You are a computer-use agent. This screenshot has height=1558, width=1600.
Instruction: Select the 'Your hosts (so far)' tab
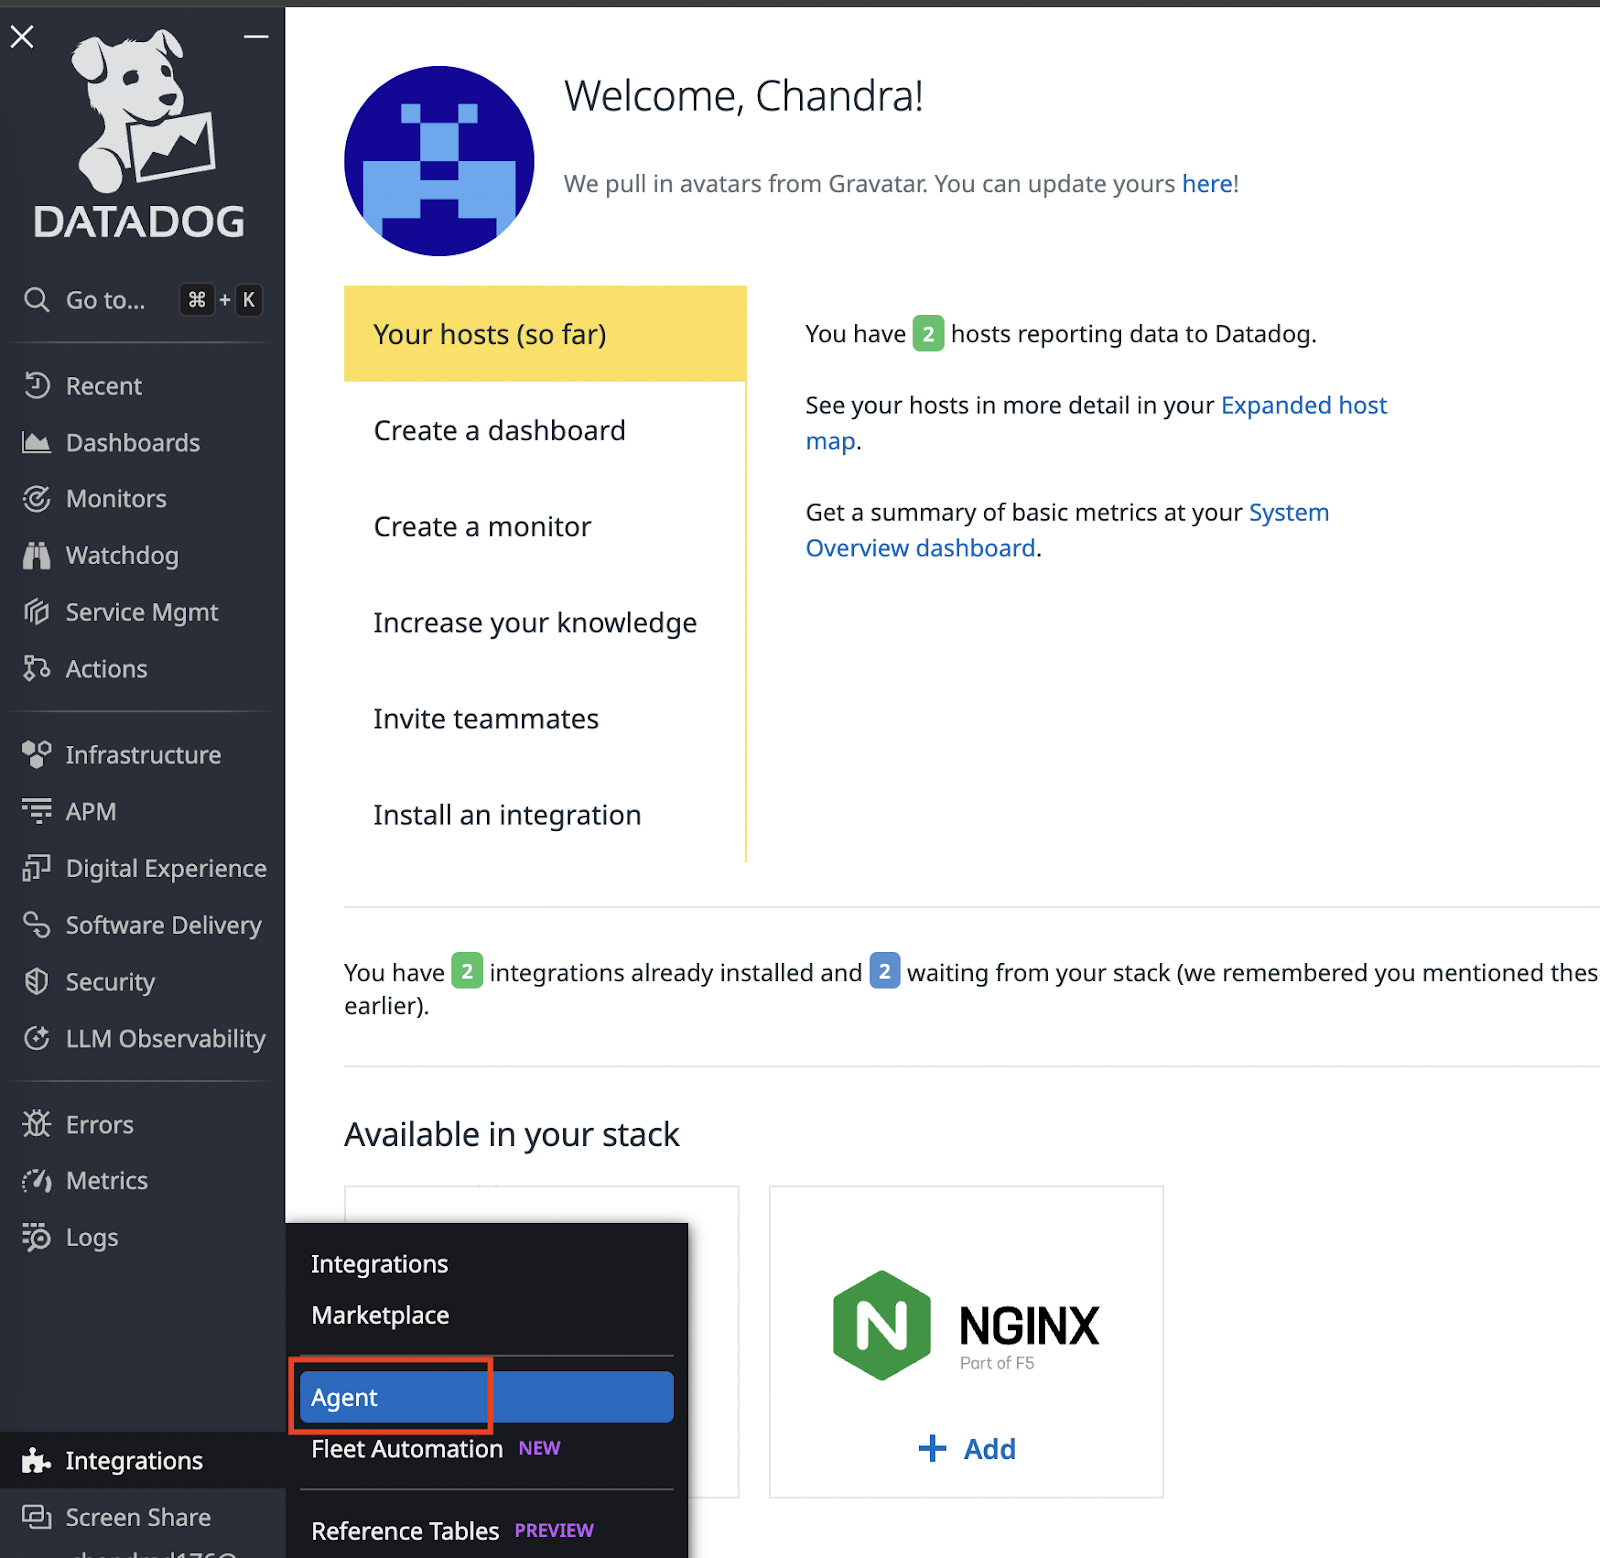(545, 334)
